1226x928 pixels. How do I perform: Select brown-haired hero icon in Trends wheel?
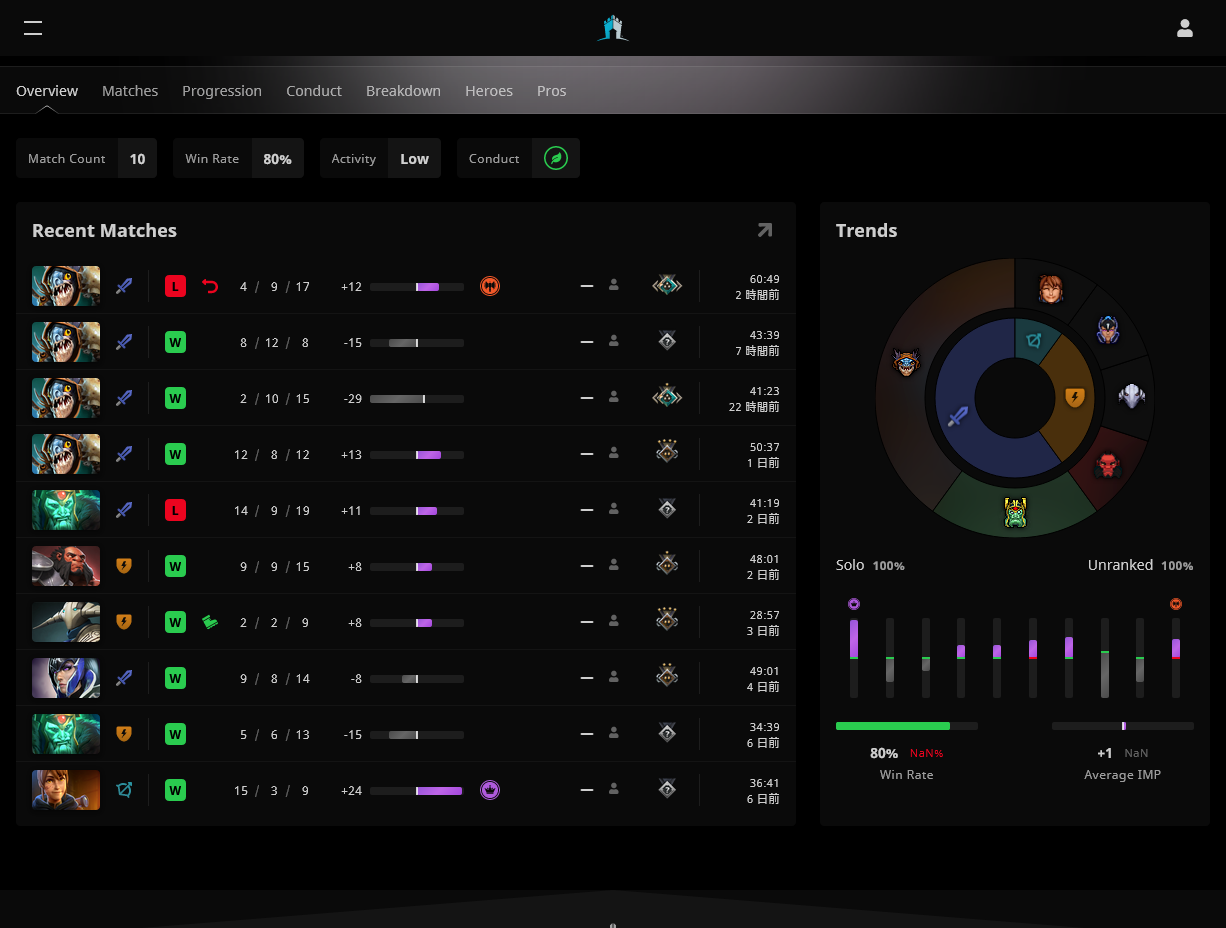tap(1050, 289)
